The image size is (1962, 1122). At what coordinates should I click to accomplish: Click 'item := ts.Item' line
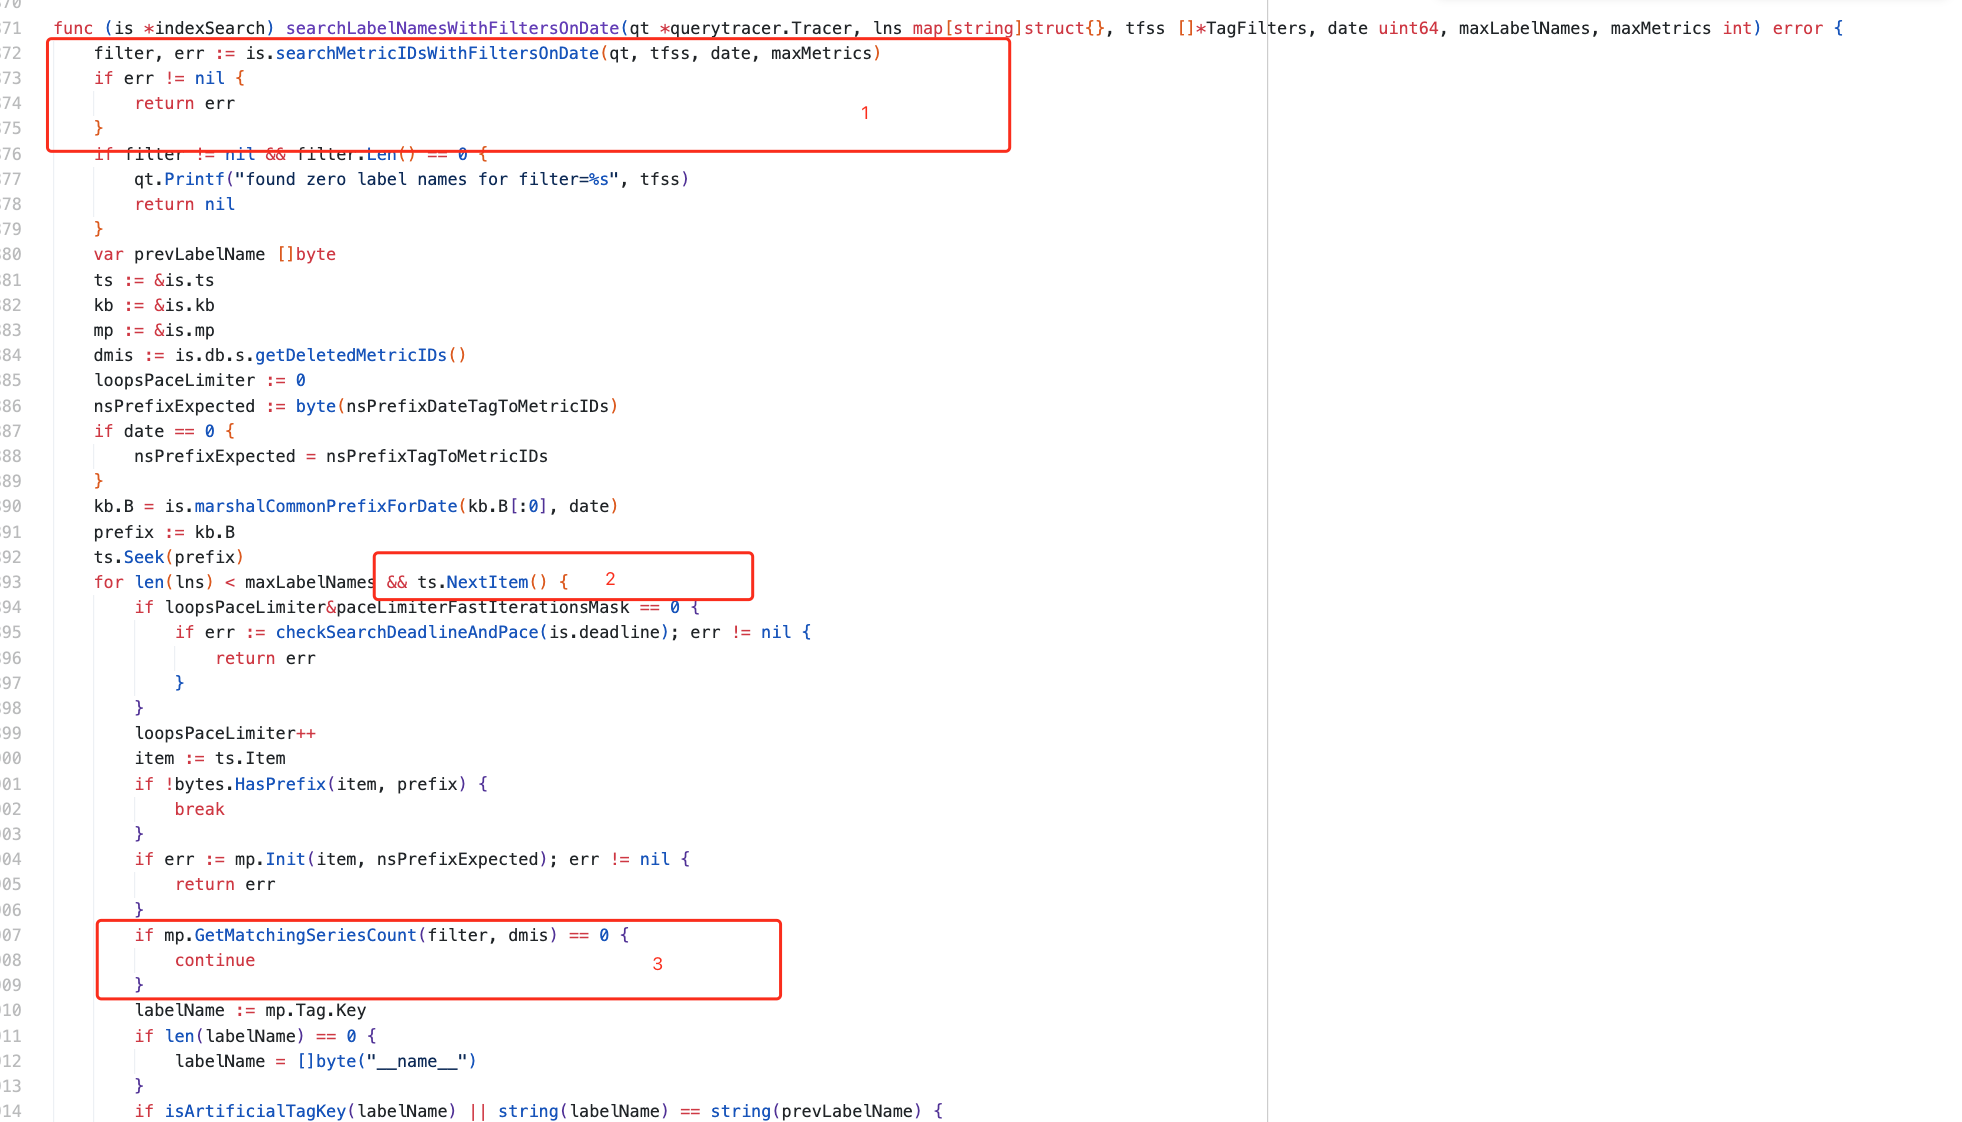click(210, 758)
